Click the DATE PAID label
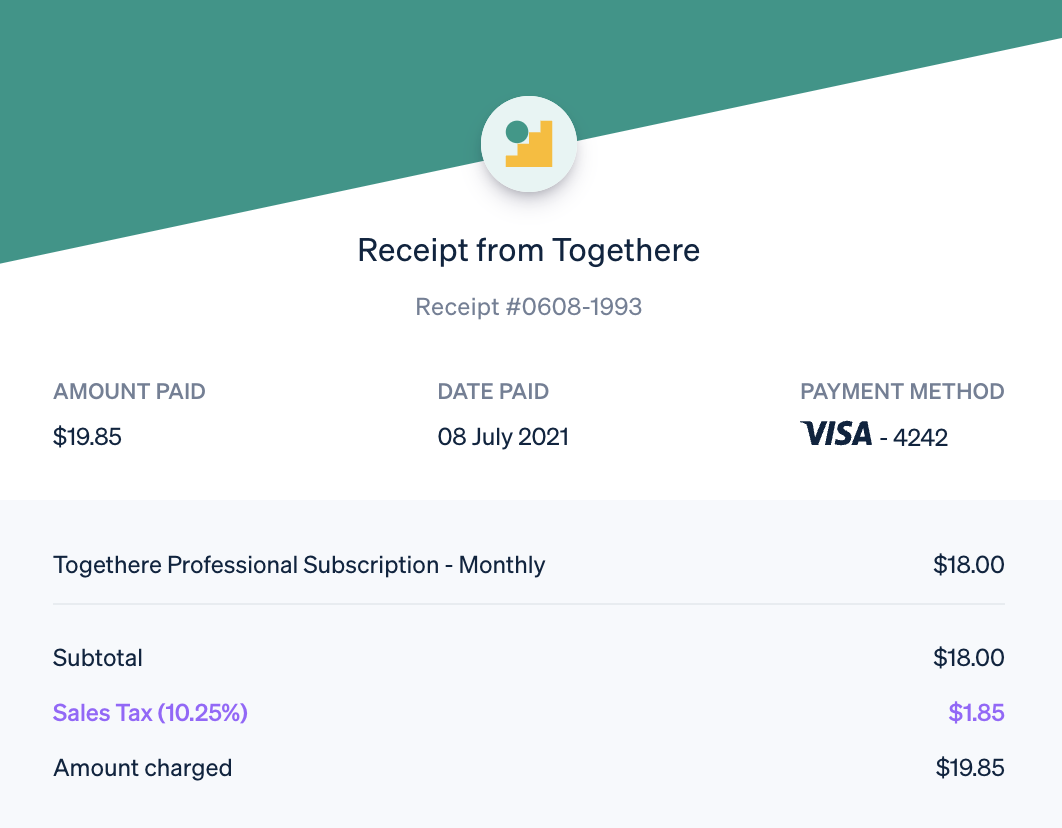Screen dimensions: 1062x828 (493, 392)
